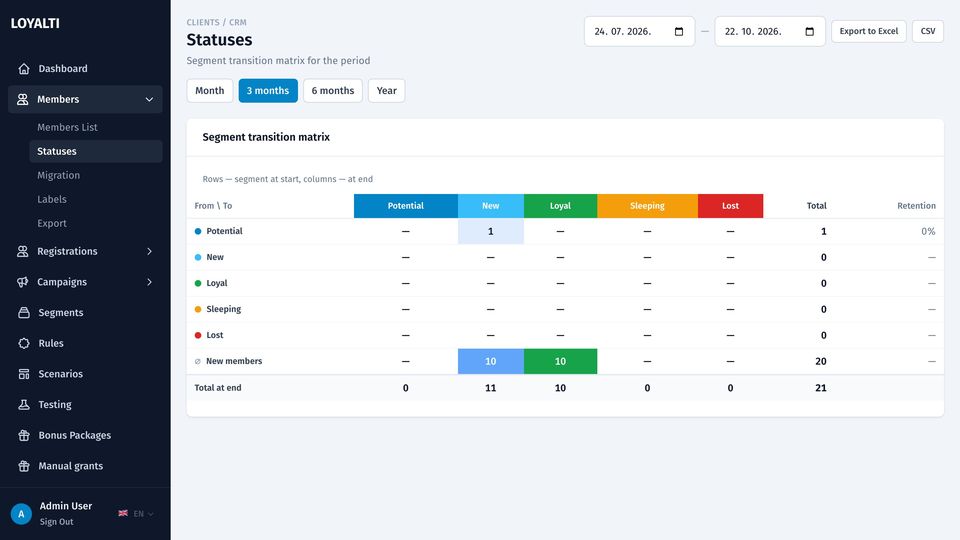Open Members List page

[x=67, y=127]
